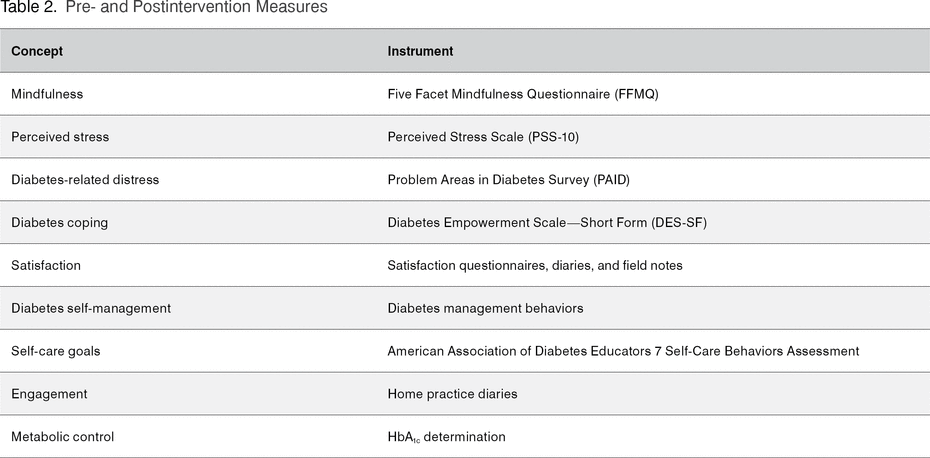
Task: Select the "Self-care goals" concept cell
Action: coord(56,352)
